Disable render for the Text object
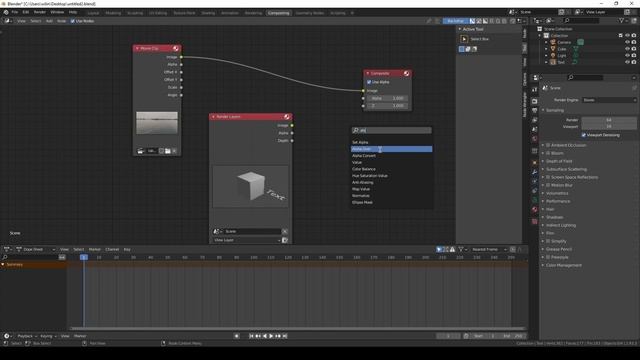This screenshot has height=360, width=640. [x=634, y=62]
